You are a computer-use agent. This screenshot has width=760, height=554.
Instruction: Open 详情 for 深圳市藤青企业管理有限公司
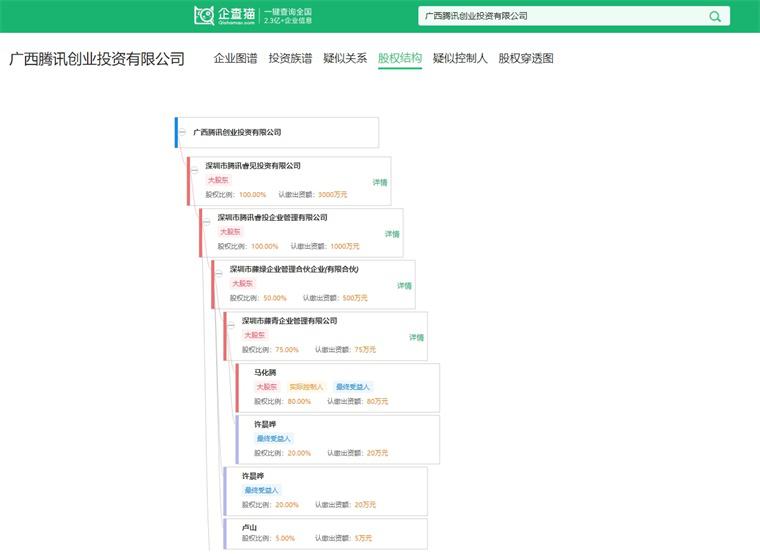[416, 337]
